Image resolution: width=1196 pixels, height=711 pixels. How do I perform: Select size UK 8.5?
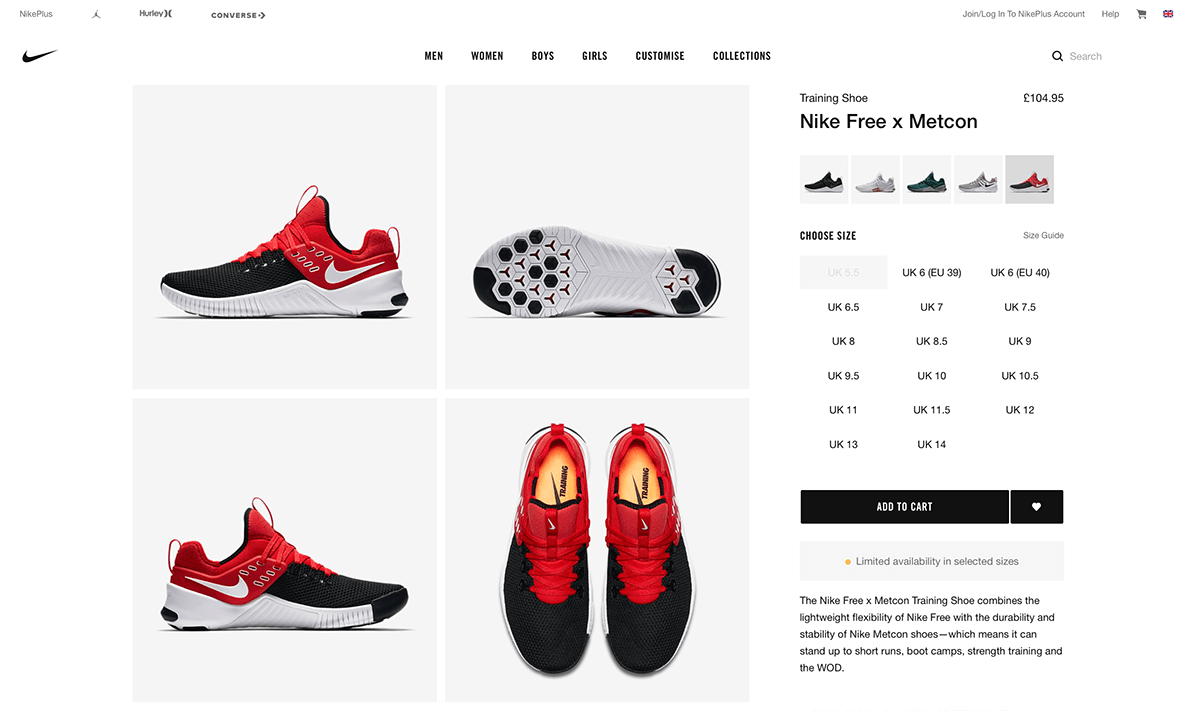point(931,341)
